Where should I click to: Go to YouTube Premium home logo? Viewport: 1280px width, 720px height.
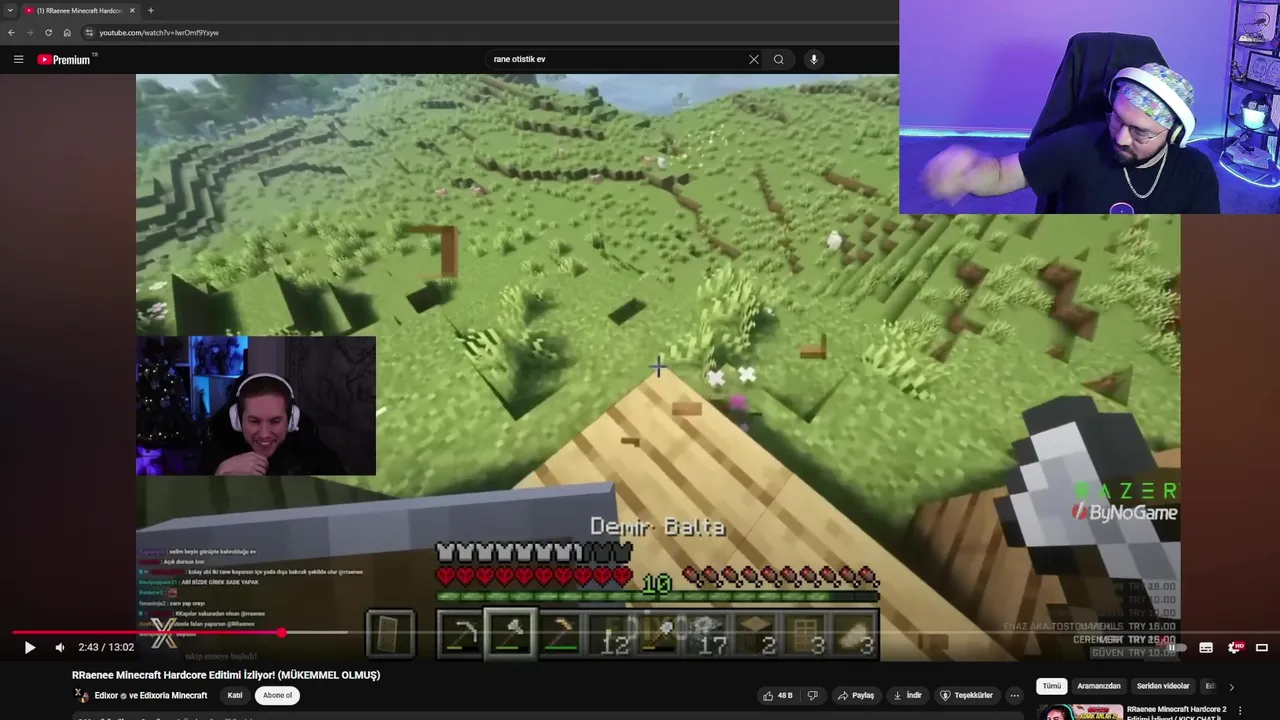pos(64,59)
